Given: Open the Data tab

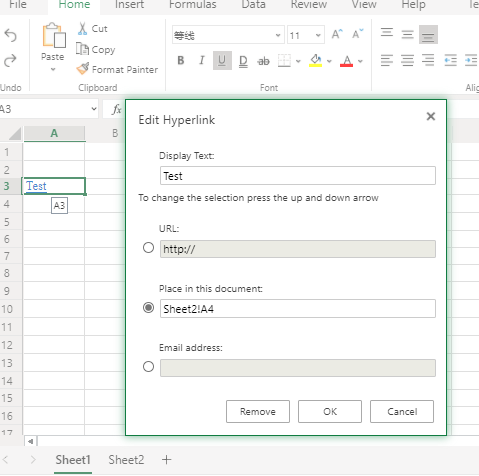Looking at the screenshot, I should click(x=253, y=5).
